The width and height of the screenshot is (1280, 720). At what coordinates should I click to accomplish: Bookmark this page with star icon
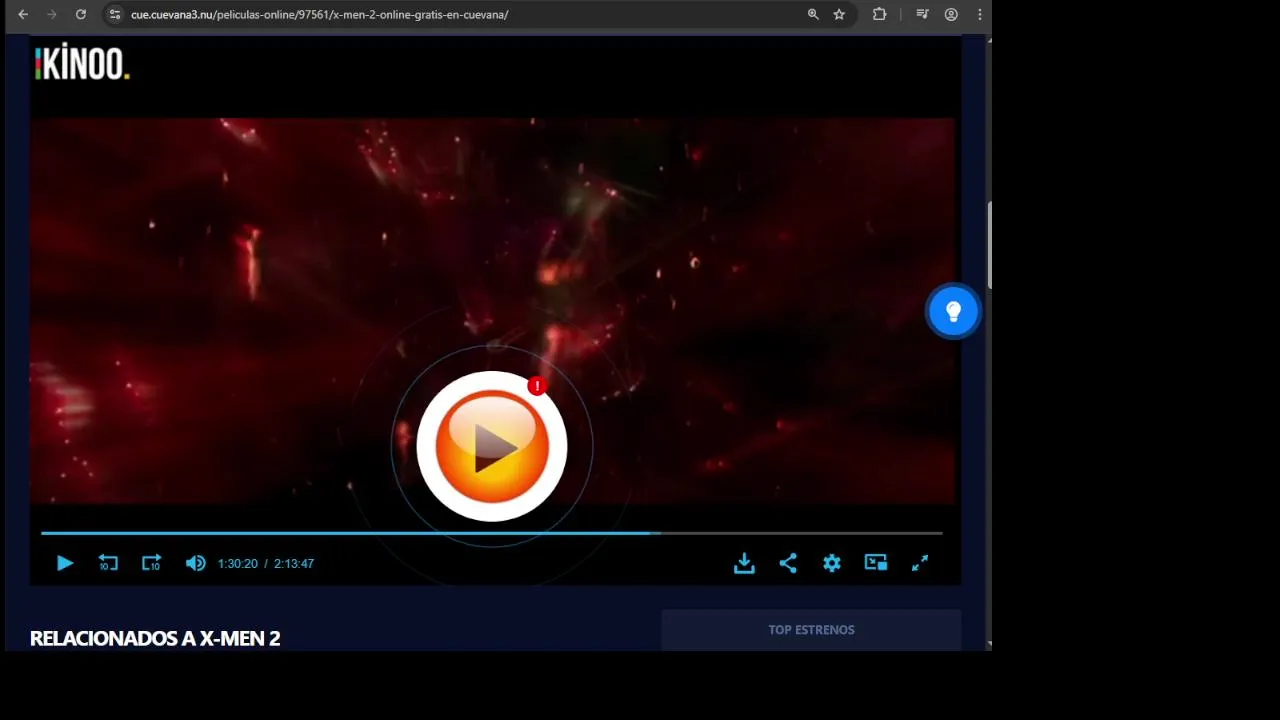(839, 15)
